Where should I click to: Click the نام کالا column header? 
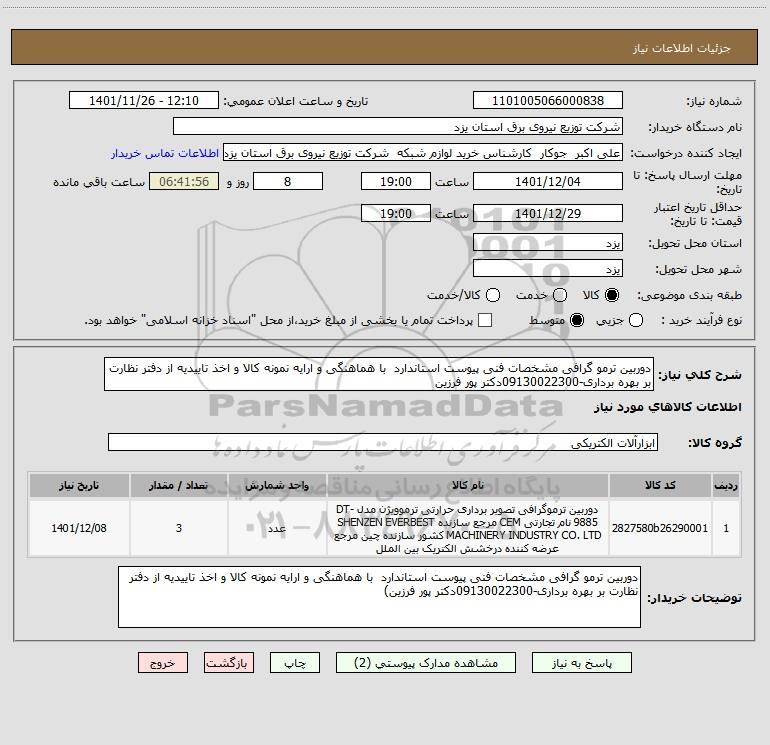pos(468,485)
